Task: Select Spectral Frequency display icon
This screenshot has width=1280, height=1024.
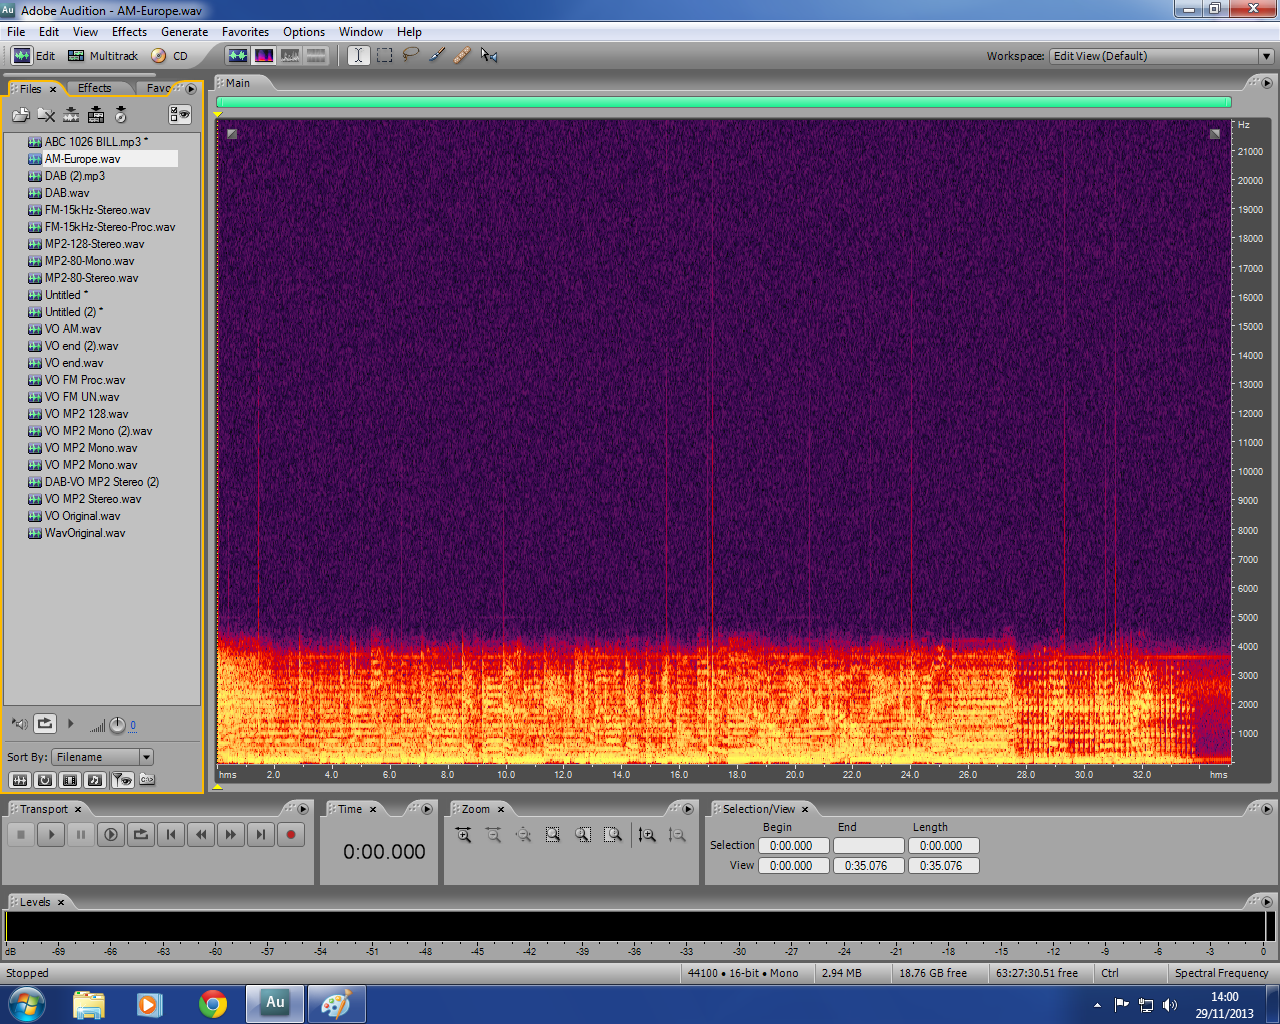Action: click(264, 56)
